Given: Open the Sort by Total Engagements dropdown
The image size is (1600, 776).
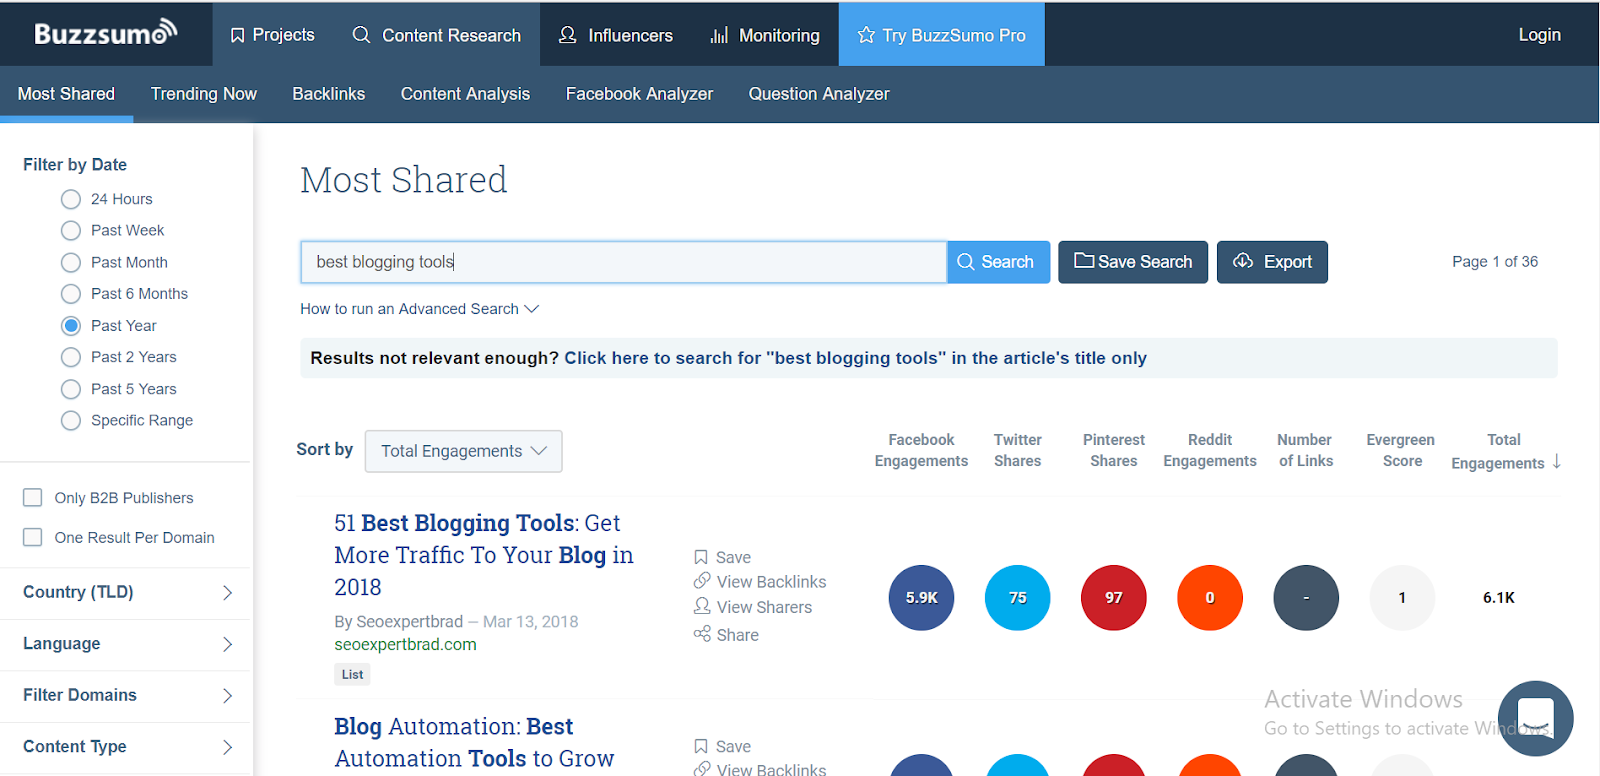Looking at the screenshot, I should [464, 451].
